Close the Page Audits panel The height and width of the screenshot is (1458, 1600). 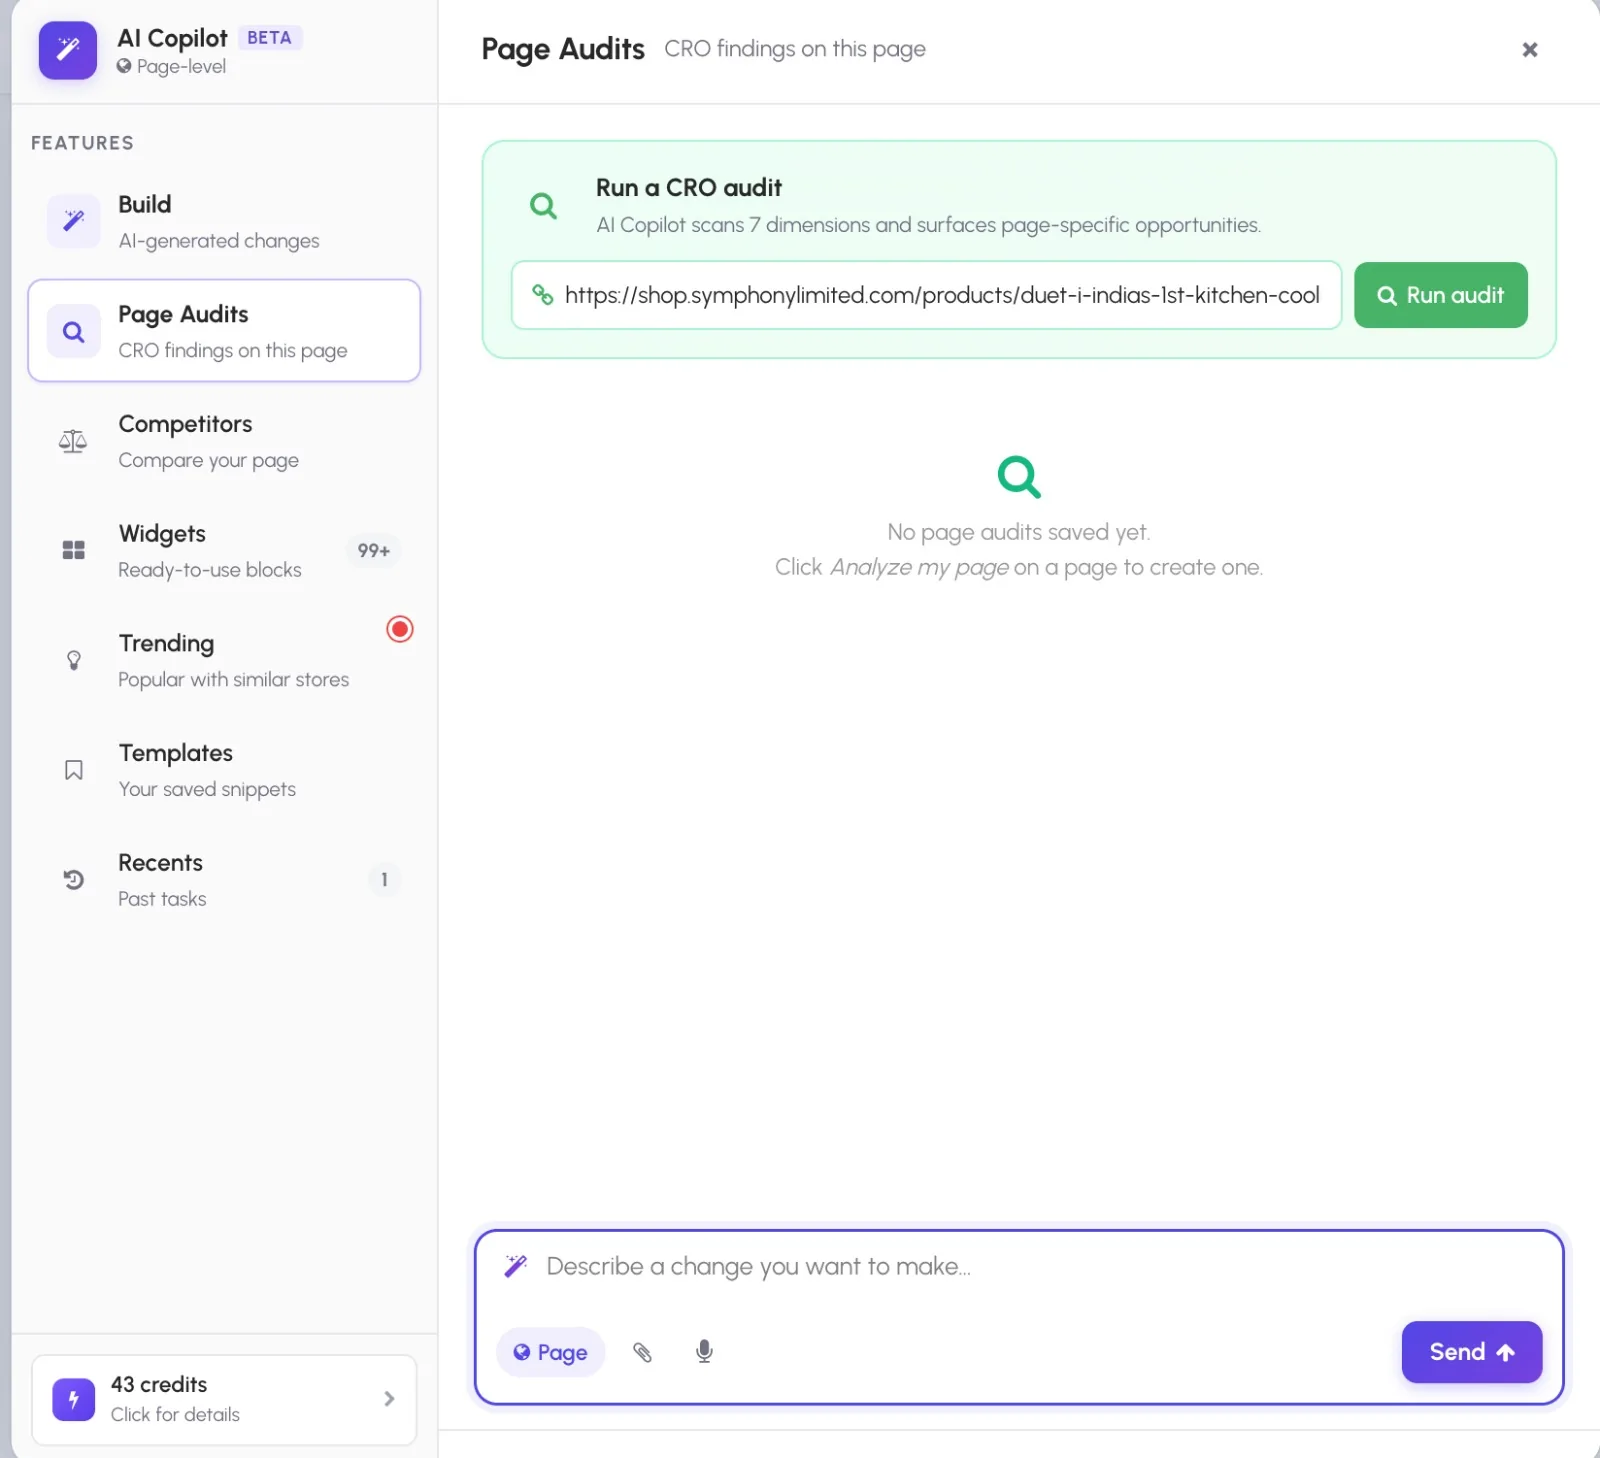click(x=1530, y=50)
